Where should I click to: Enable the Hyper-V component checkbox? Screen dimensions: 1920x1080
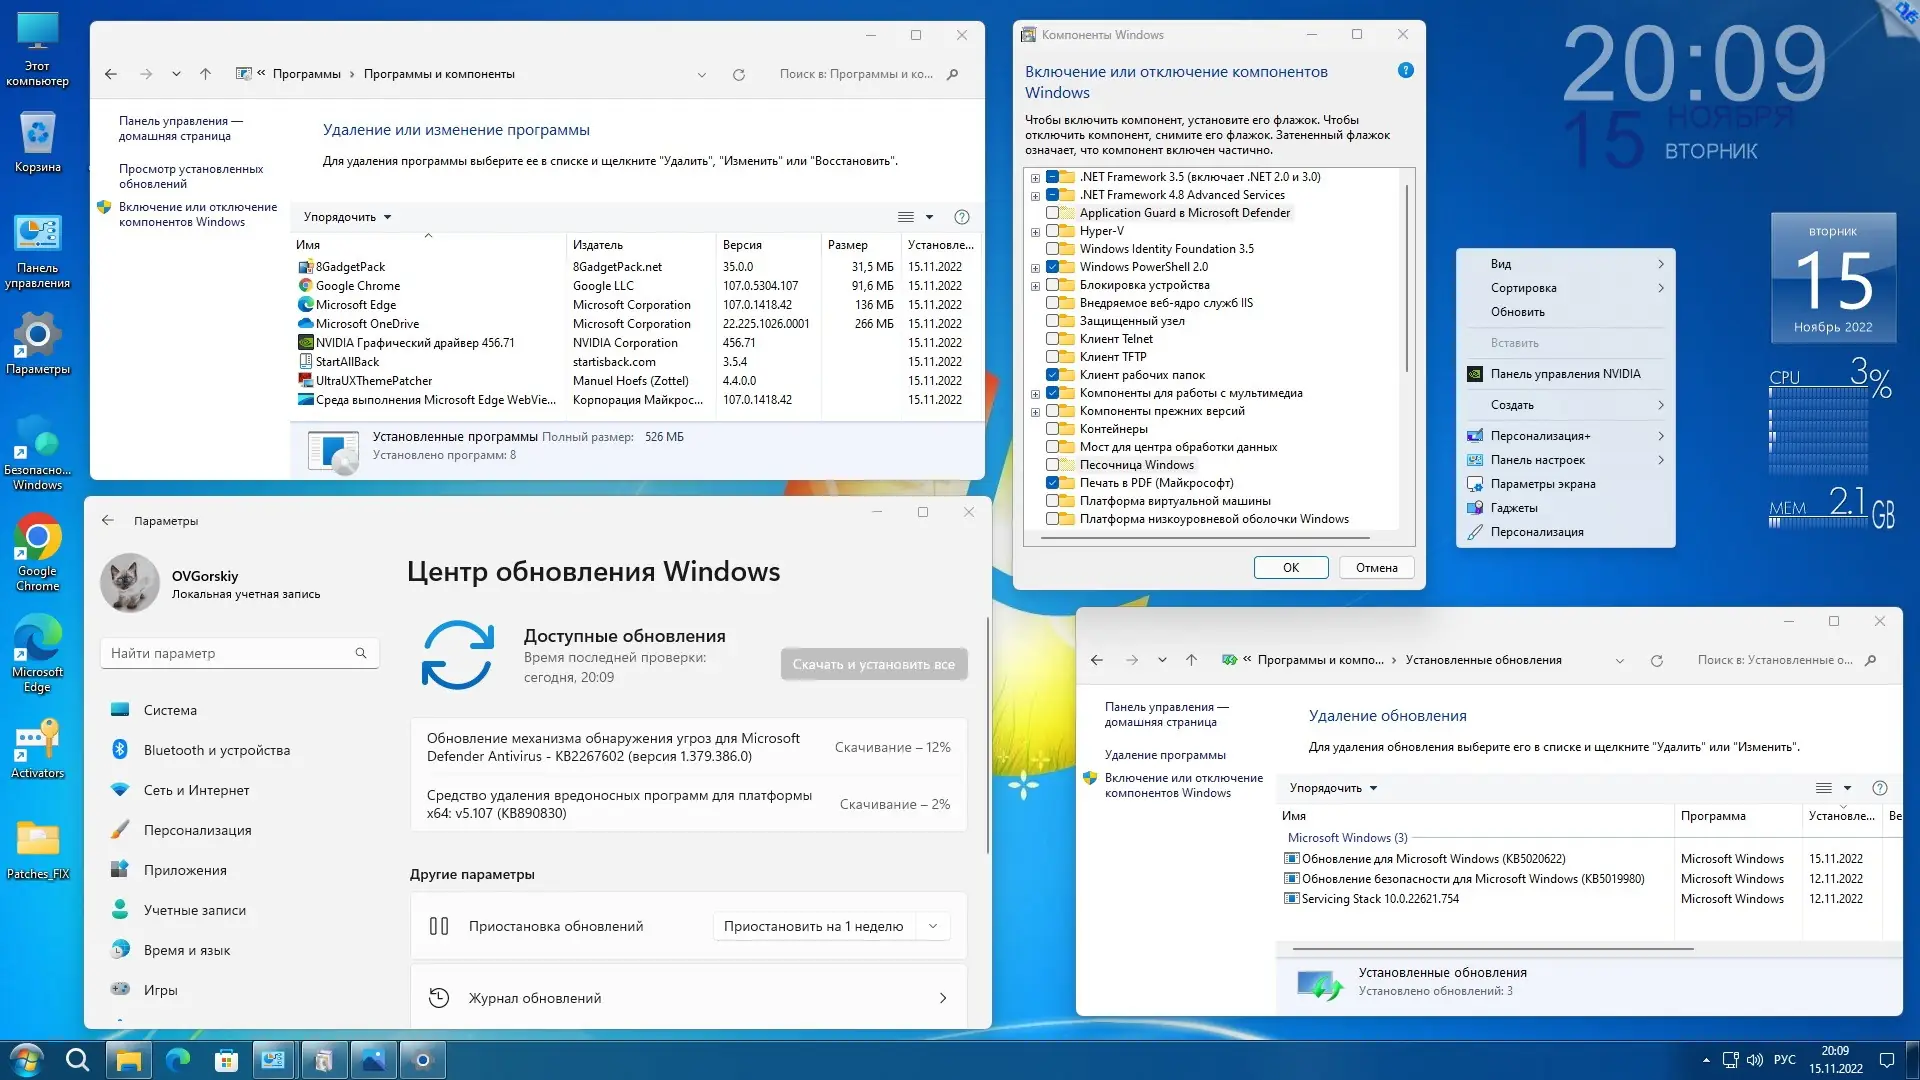coord(1052,231)
